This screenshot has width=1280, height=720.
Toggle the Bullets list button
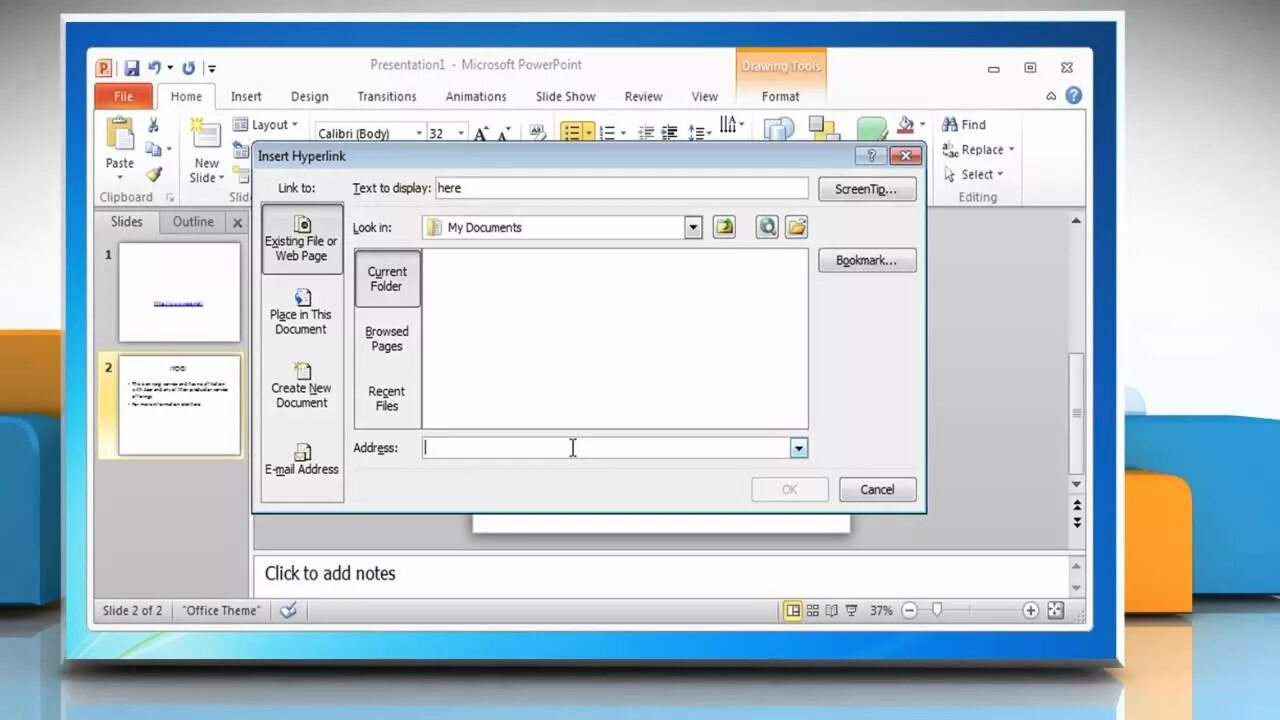click(x=572, y=132)
